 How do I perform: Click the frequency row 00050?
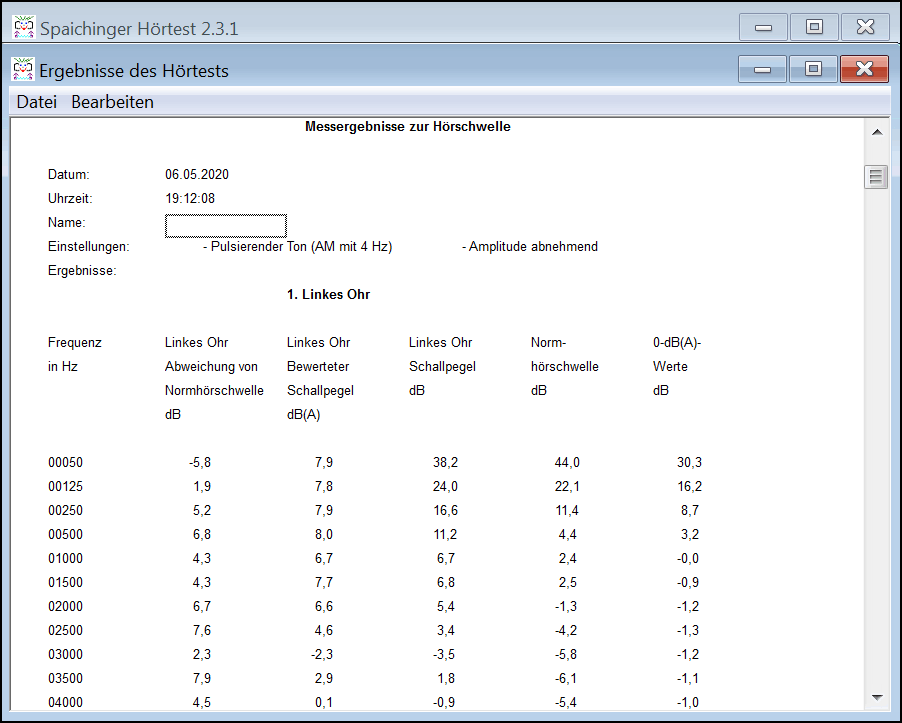(x=66, y=462)
